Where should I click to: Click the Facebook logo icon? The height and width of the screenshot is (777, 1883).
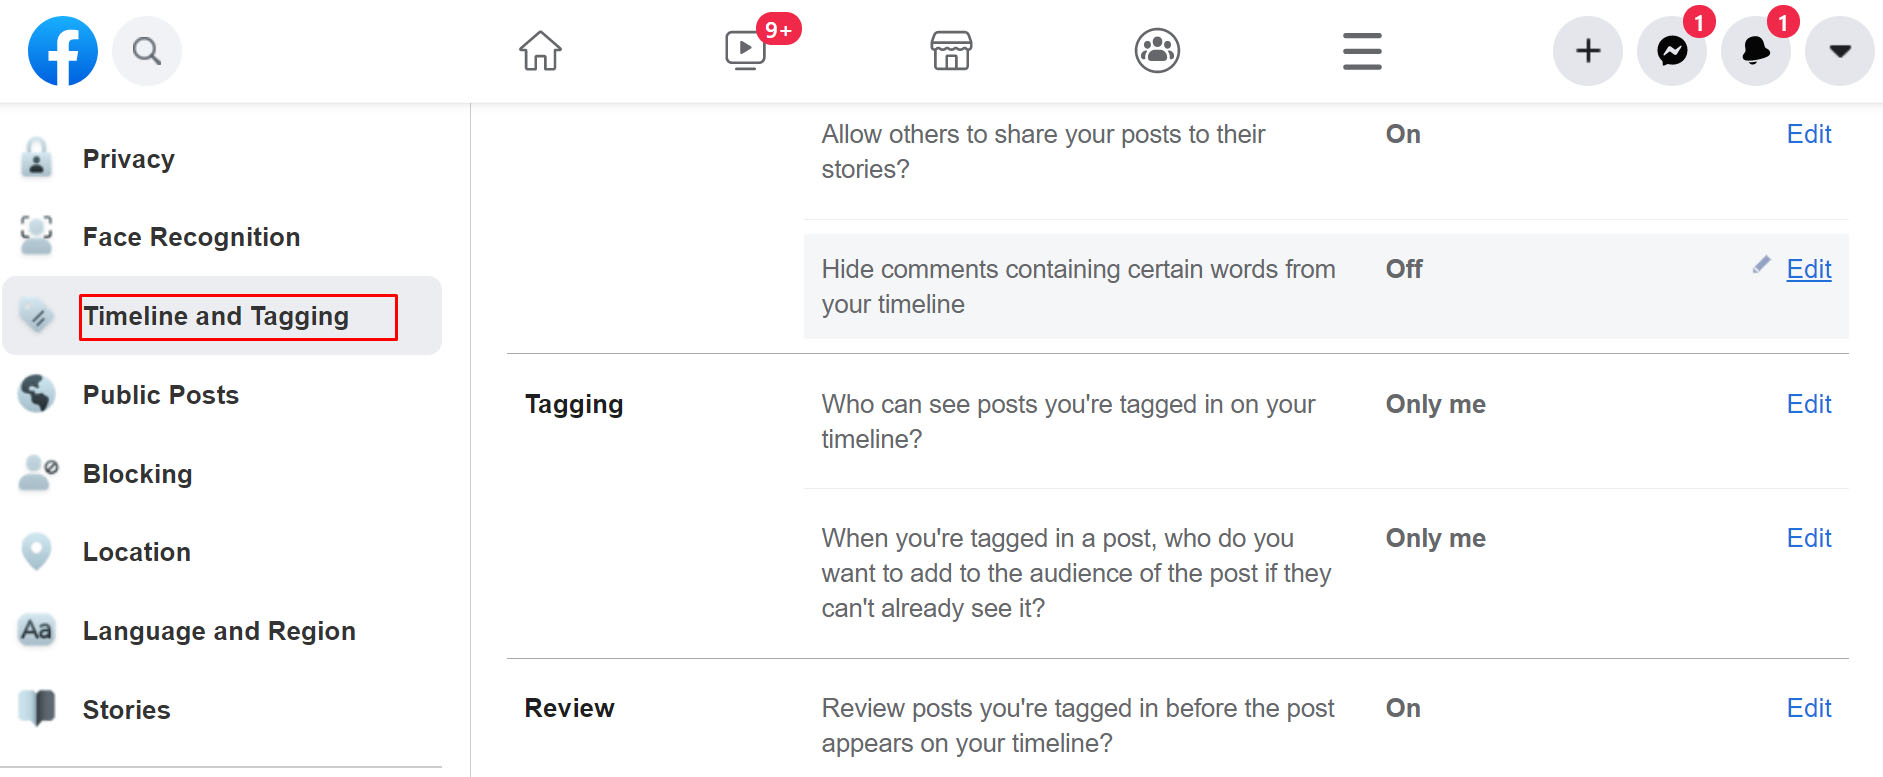point(63,51)
